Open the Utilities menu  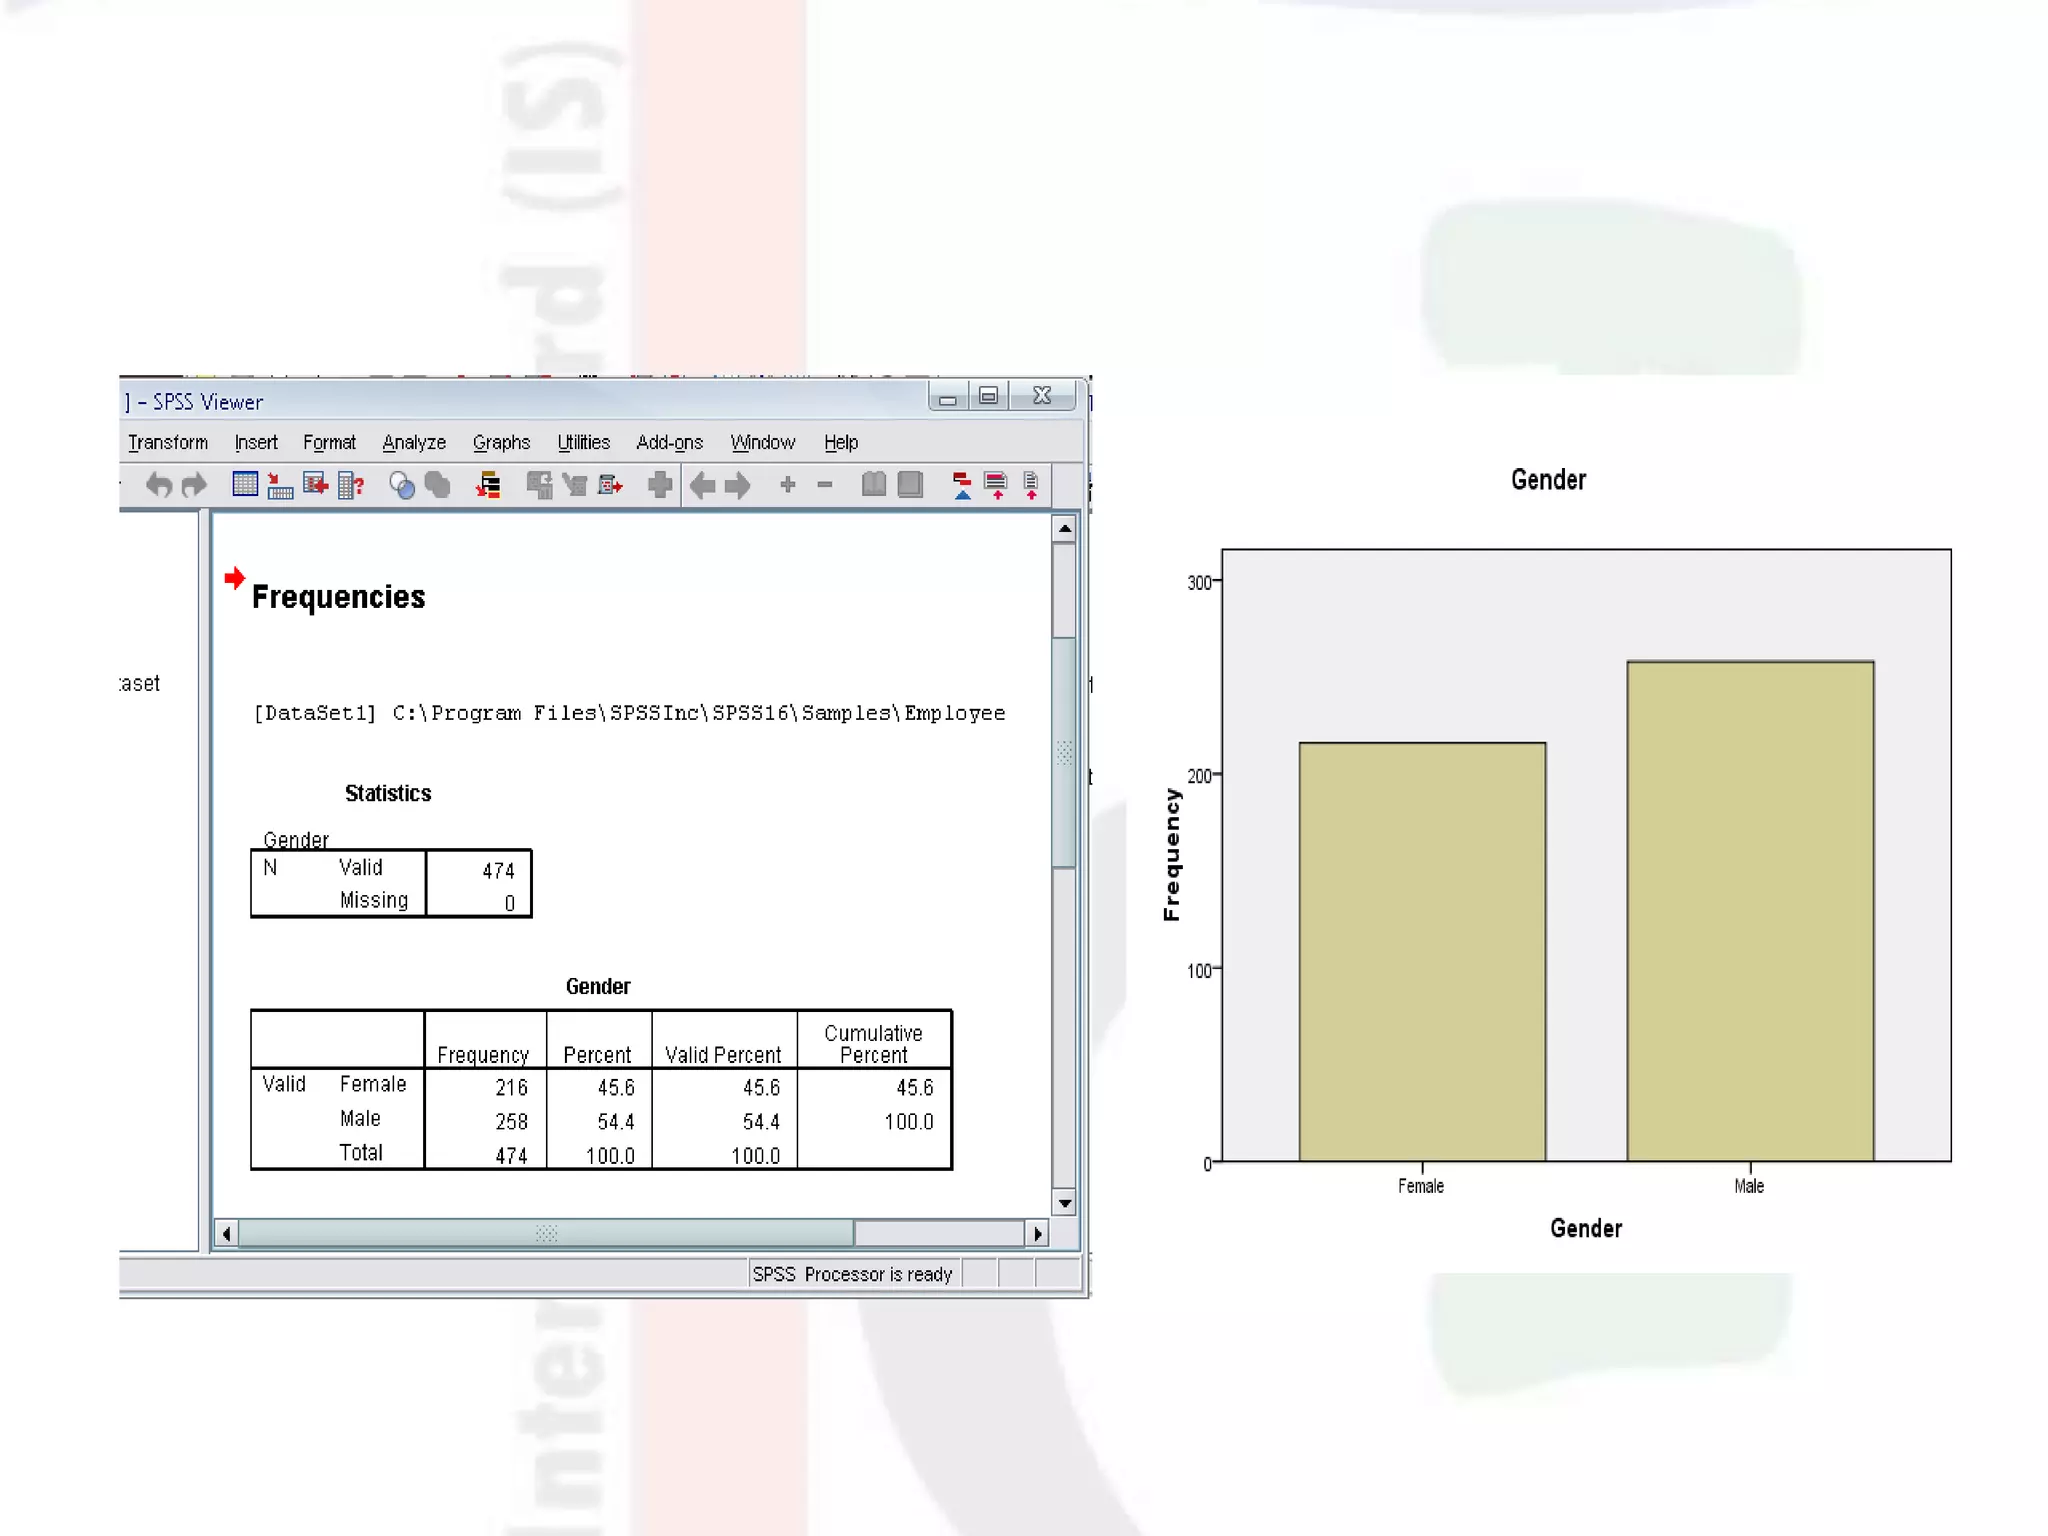click(583, 442)
